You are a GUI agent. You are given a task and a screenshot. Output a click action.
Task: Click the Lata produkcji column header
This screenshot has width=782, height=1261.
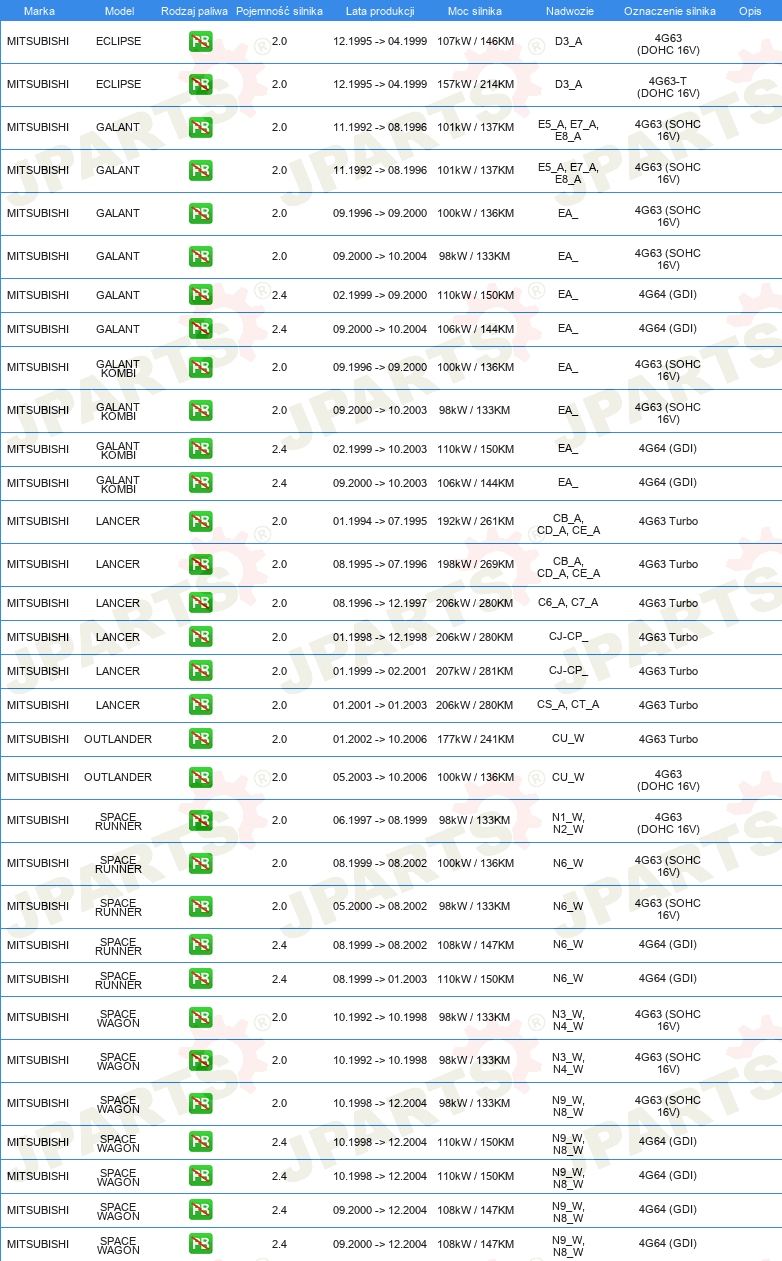coord(380,11)
